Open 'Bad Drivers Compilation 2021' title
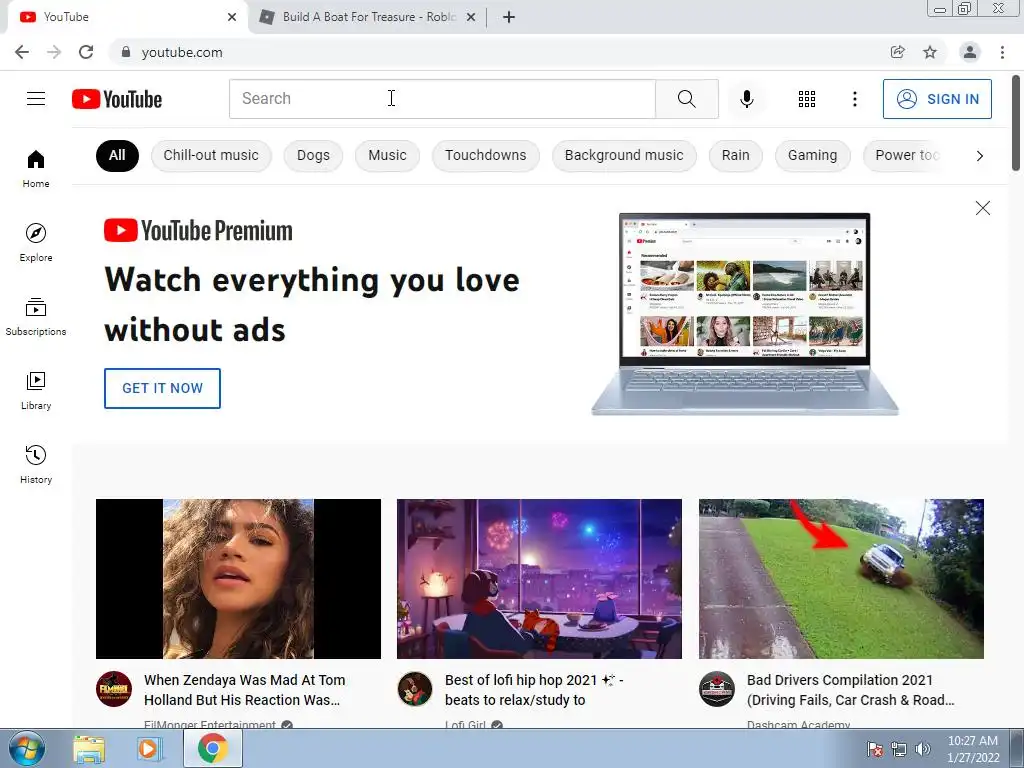 (850, 690)
